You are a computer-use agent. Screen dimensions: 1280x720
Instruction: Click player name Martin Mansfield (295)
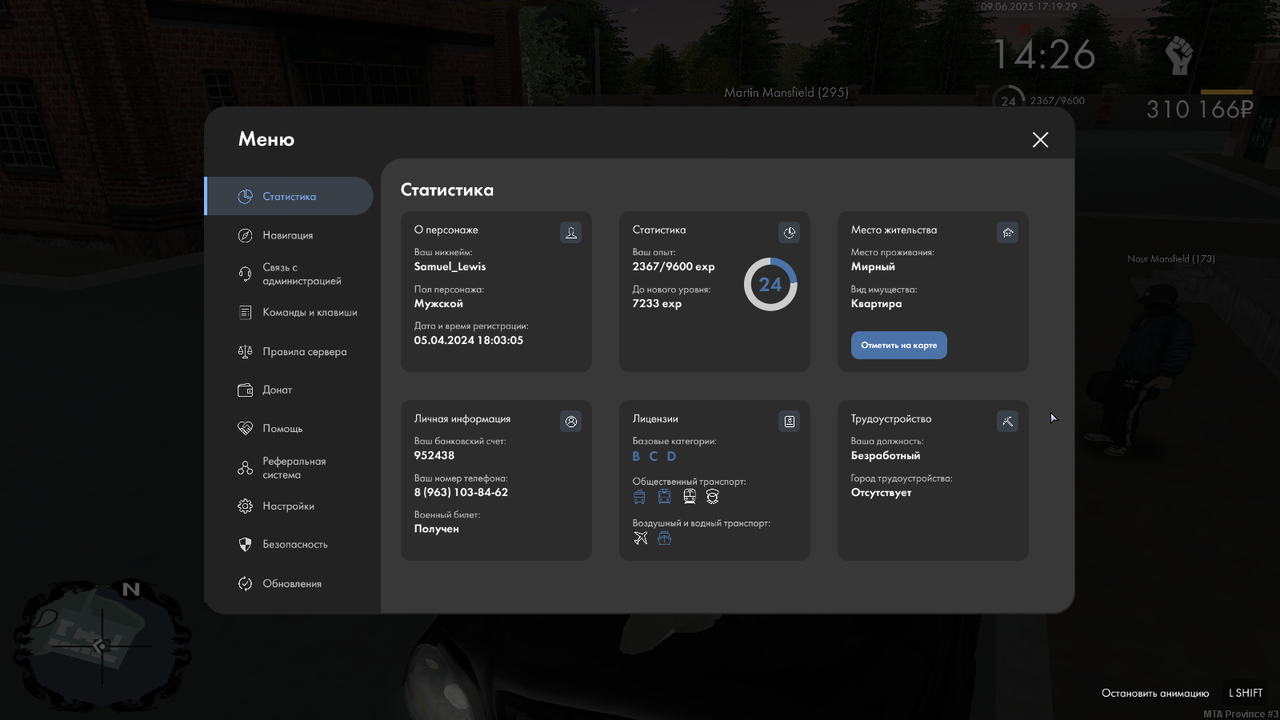[786, 92]
